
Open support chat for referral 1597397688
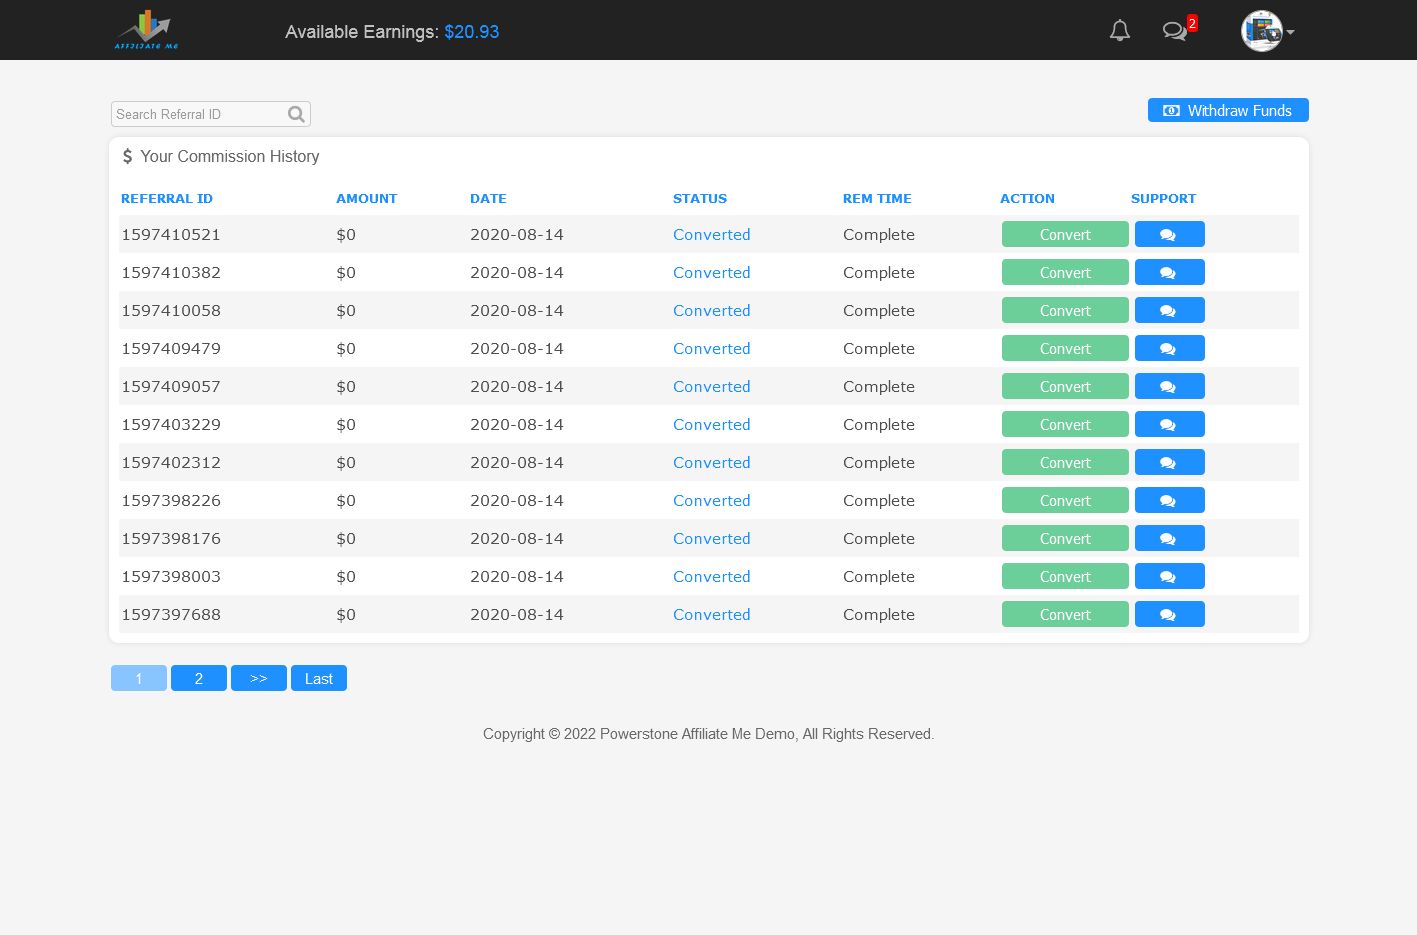click(1169, 615)
